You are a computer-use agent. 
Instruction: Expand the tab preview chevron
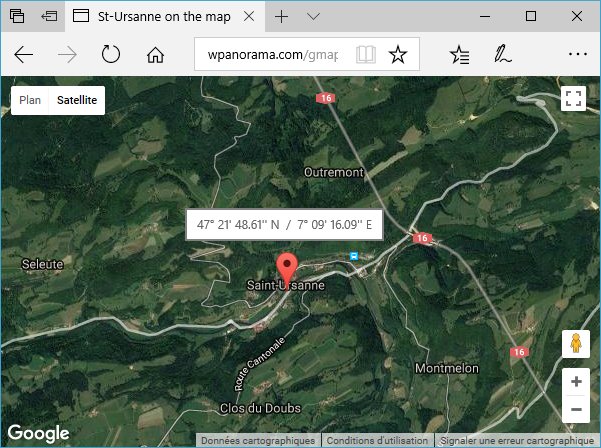(314, 16)
